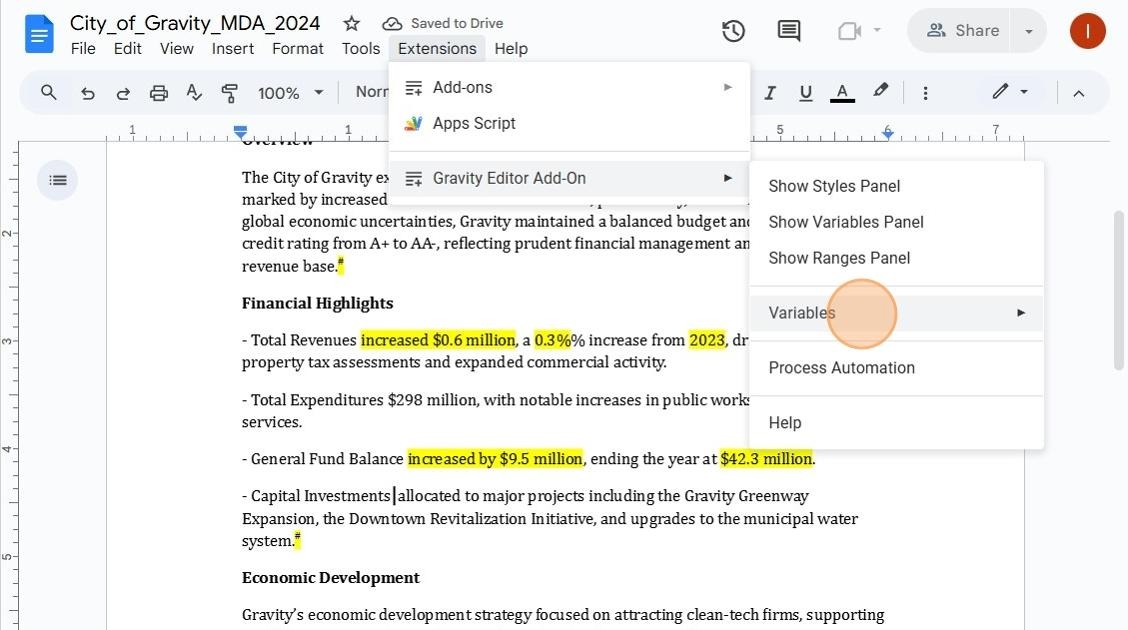
Task: Click the Economic Development heading
Action: click(331, 578)
